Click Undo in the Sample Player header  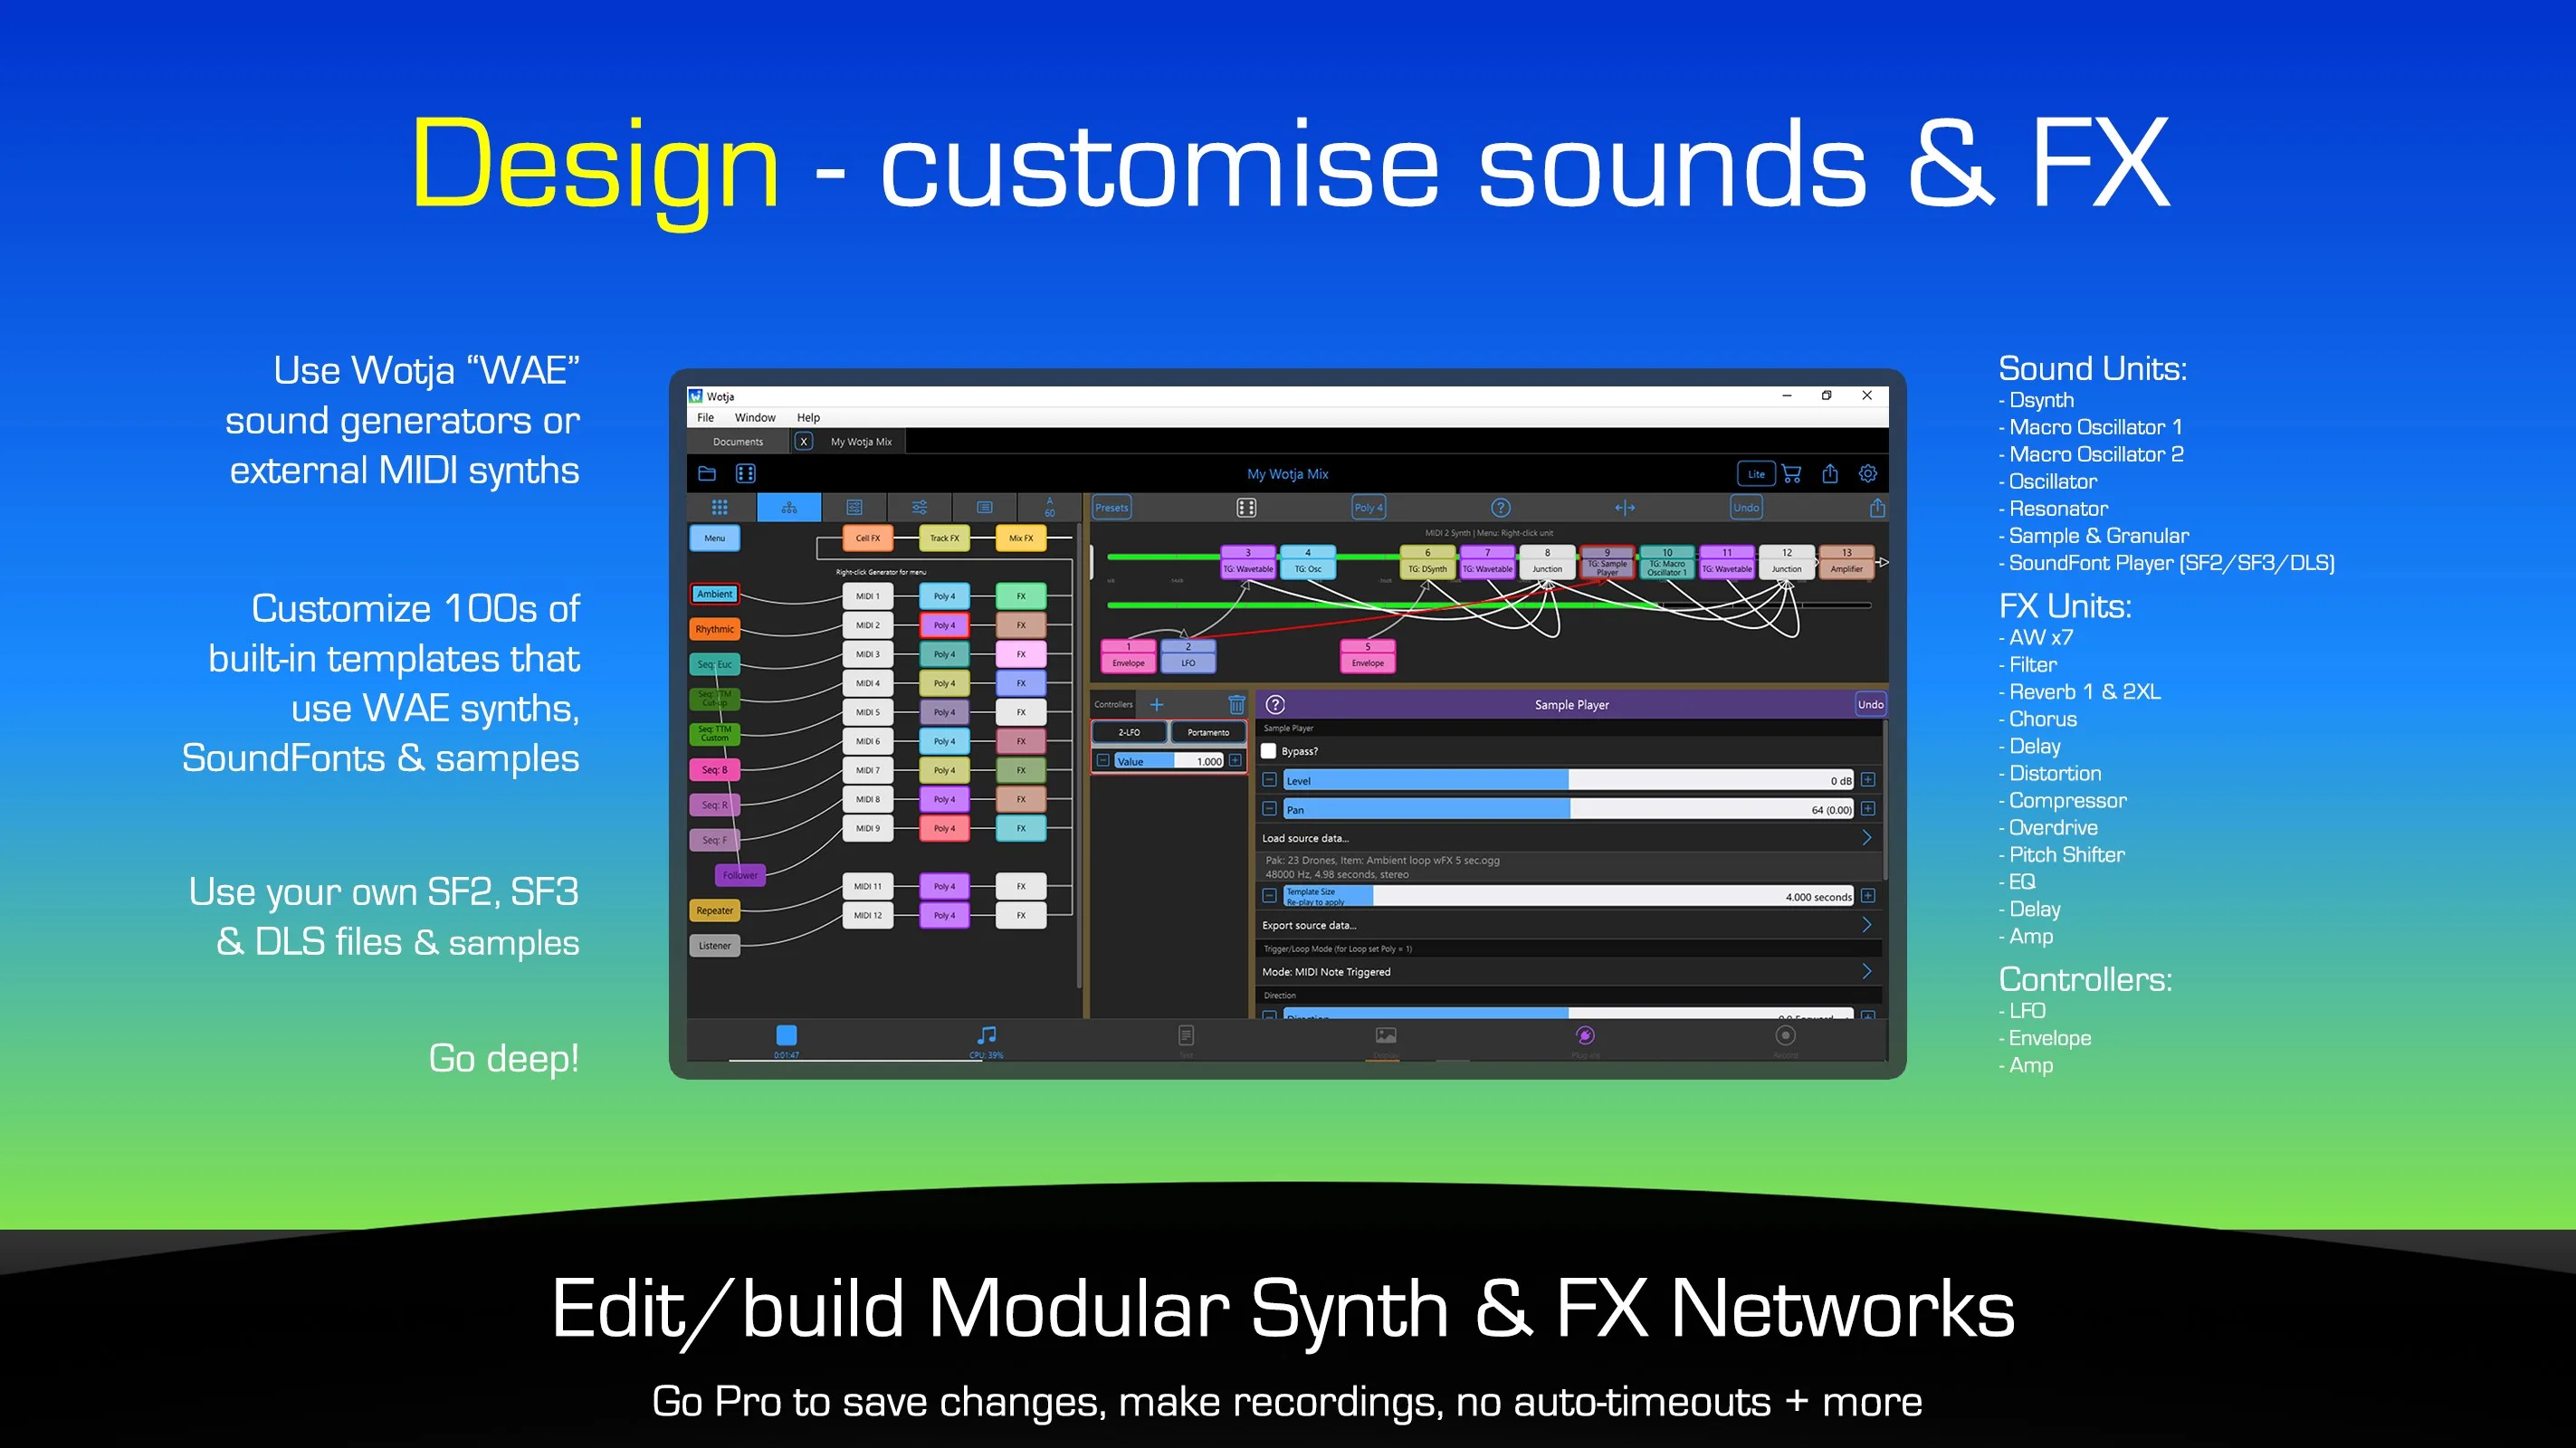(x=1870, y=705)
